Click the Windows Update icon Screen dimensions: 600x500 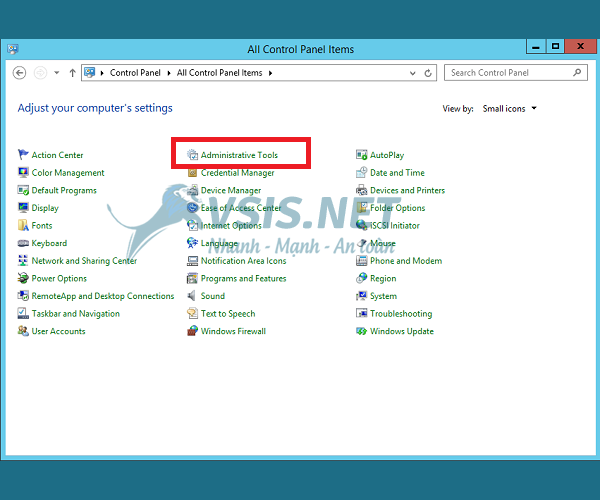point(361,331)
